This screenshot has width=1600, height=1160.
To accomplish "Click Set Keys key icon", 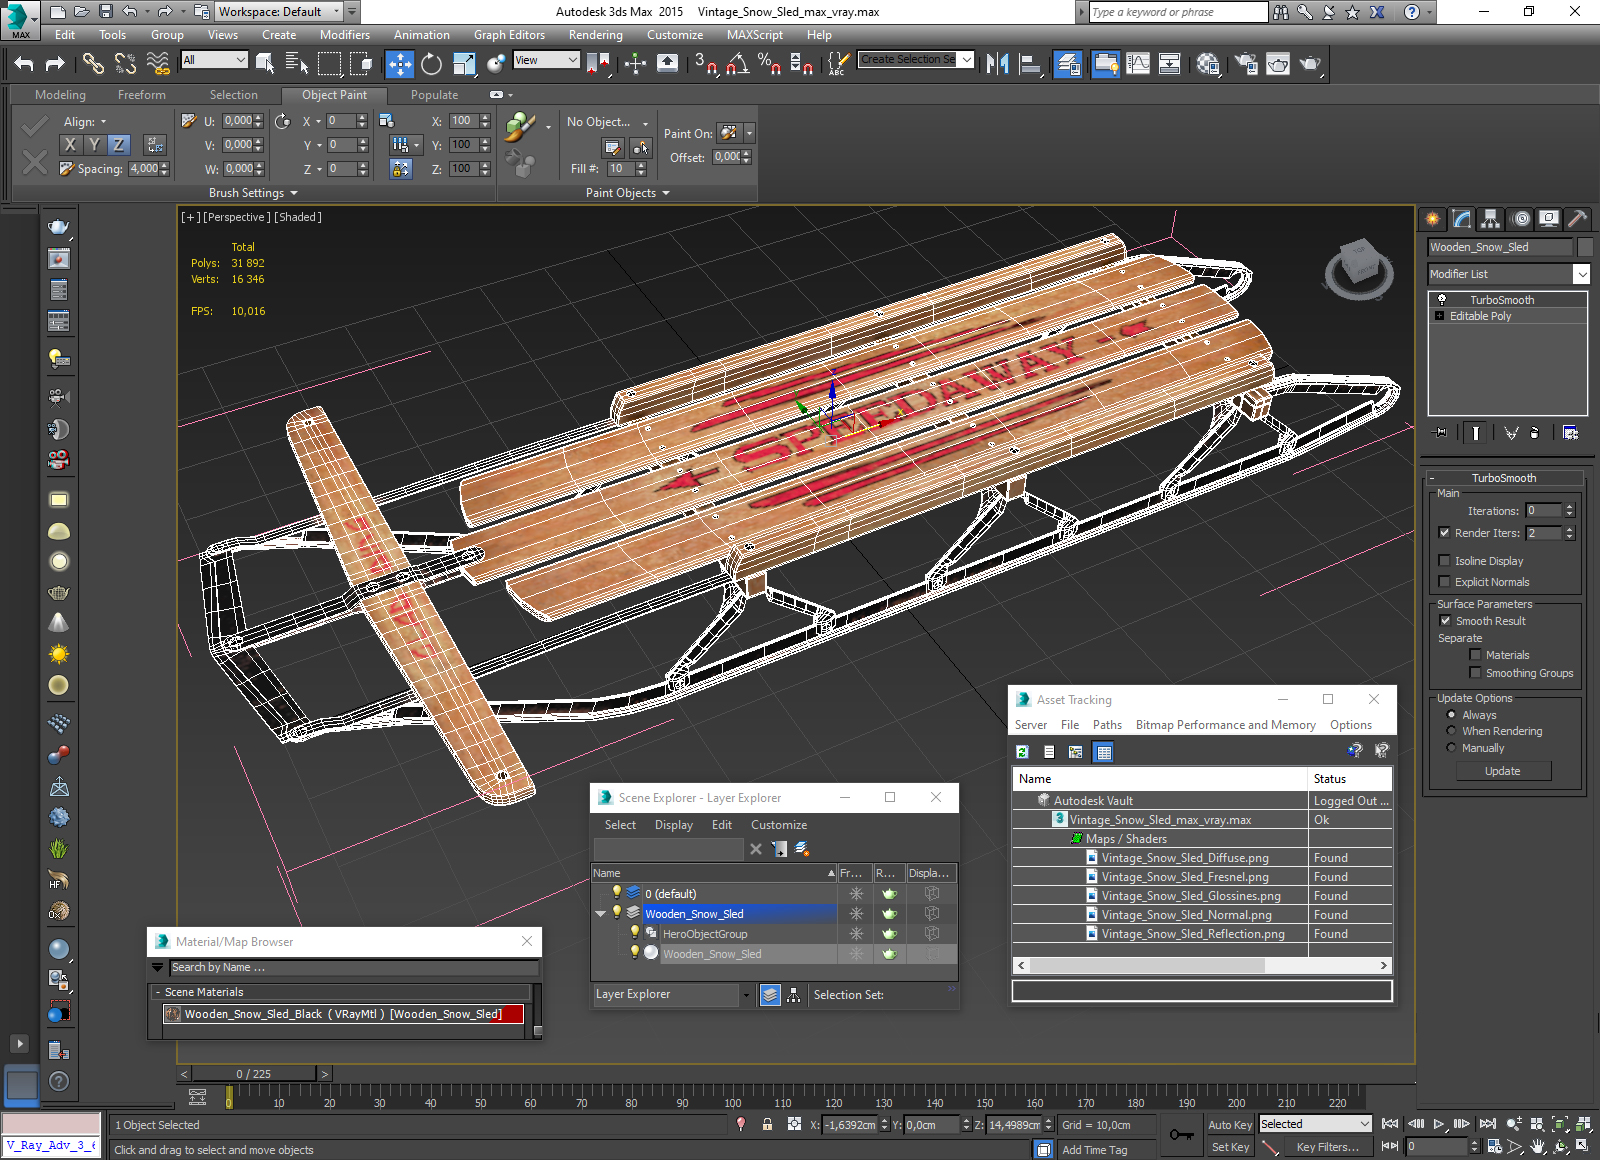I will [1182, 1135].
